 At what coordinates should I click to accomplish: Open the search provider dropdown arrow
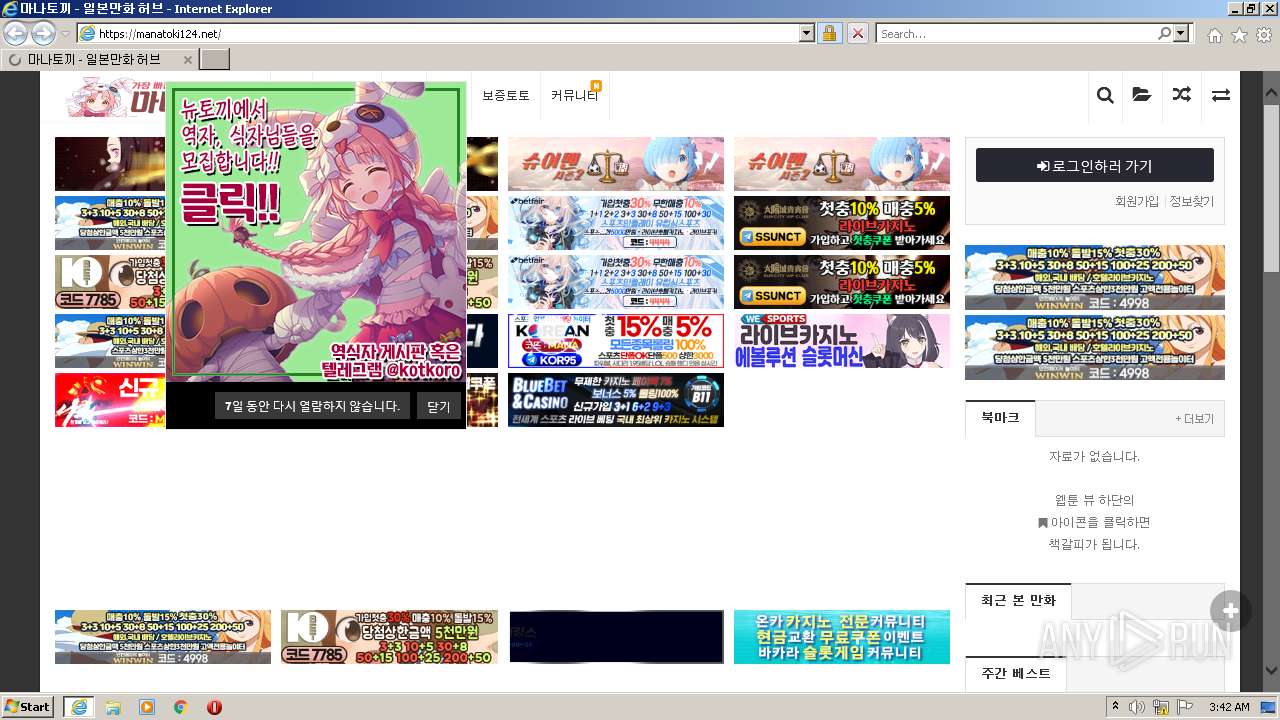[1182, 33]
